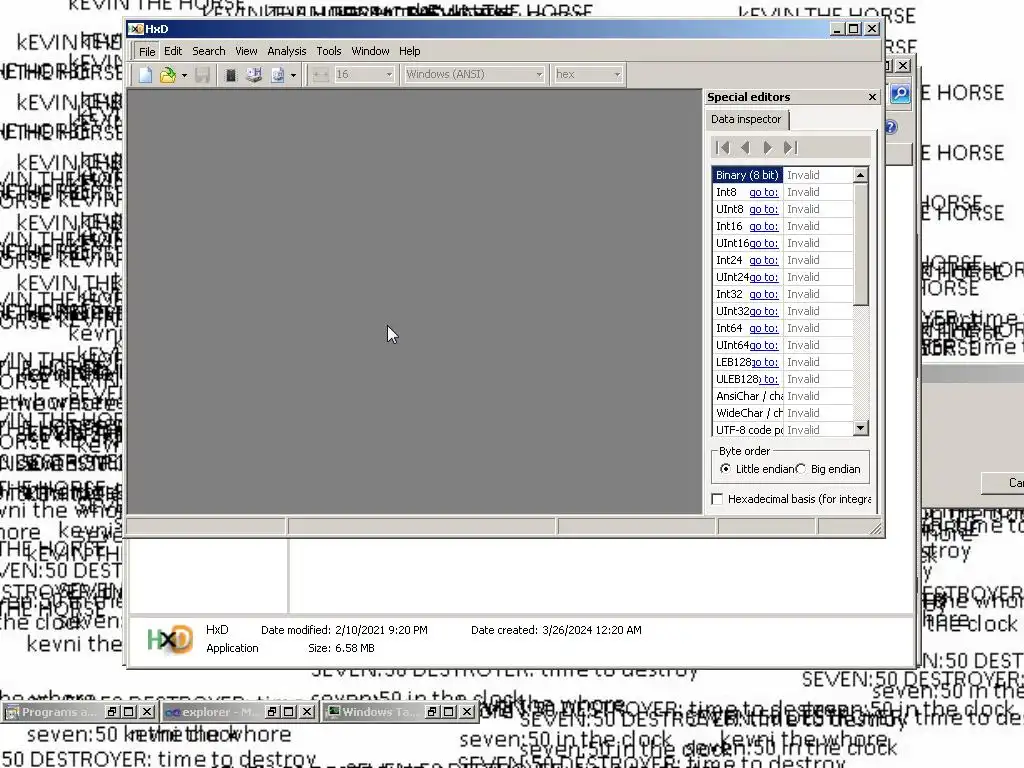Open main memory via the RAM chip icon

(x=231, y=75)
